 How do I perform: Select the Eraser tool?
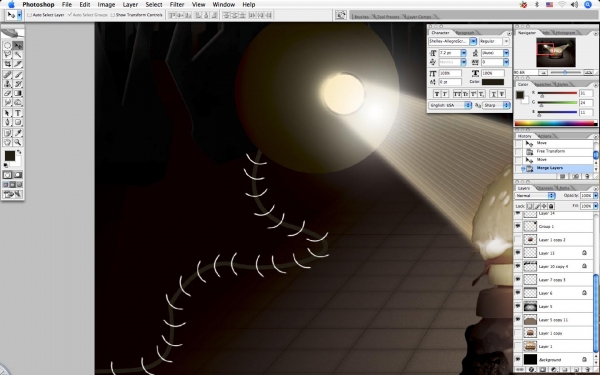point(7,93)
